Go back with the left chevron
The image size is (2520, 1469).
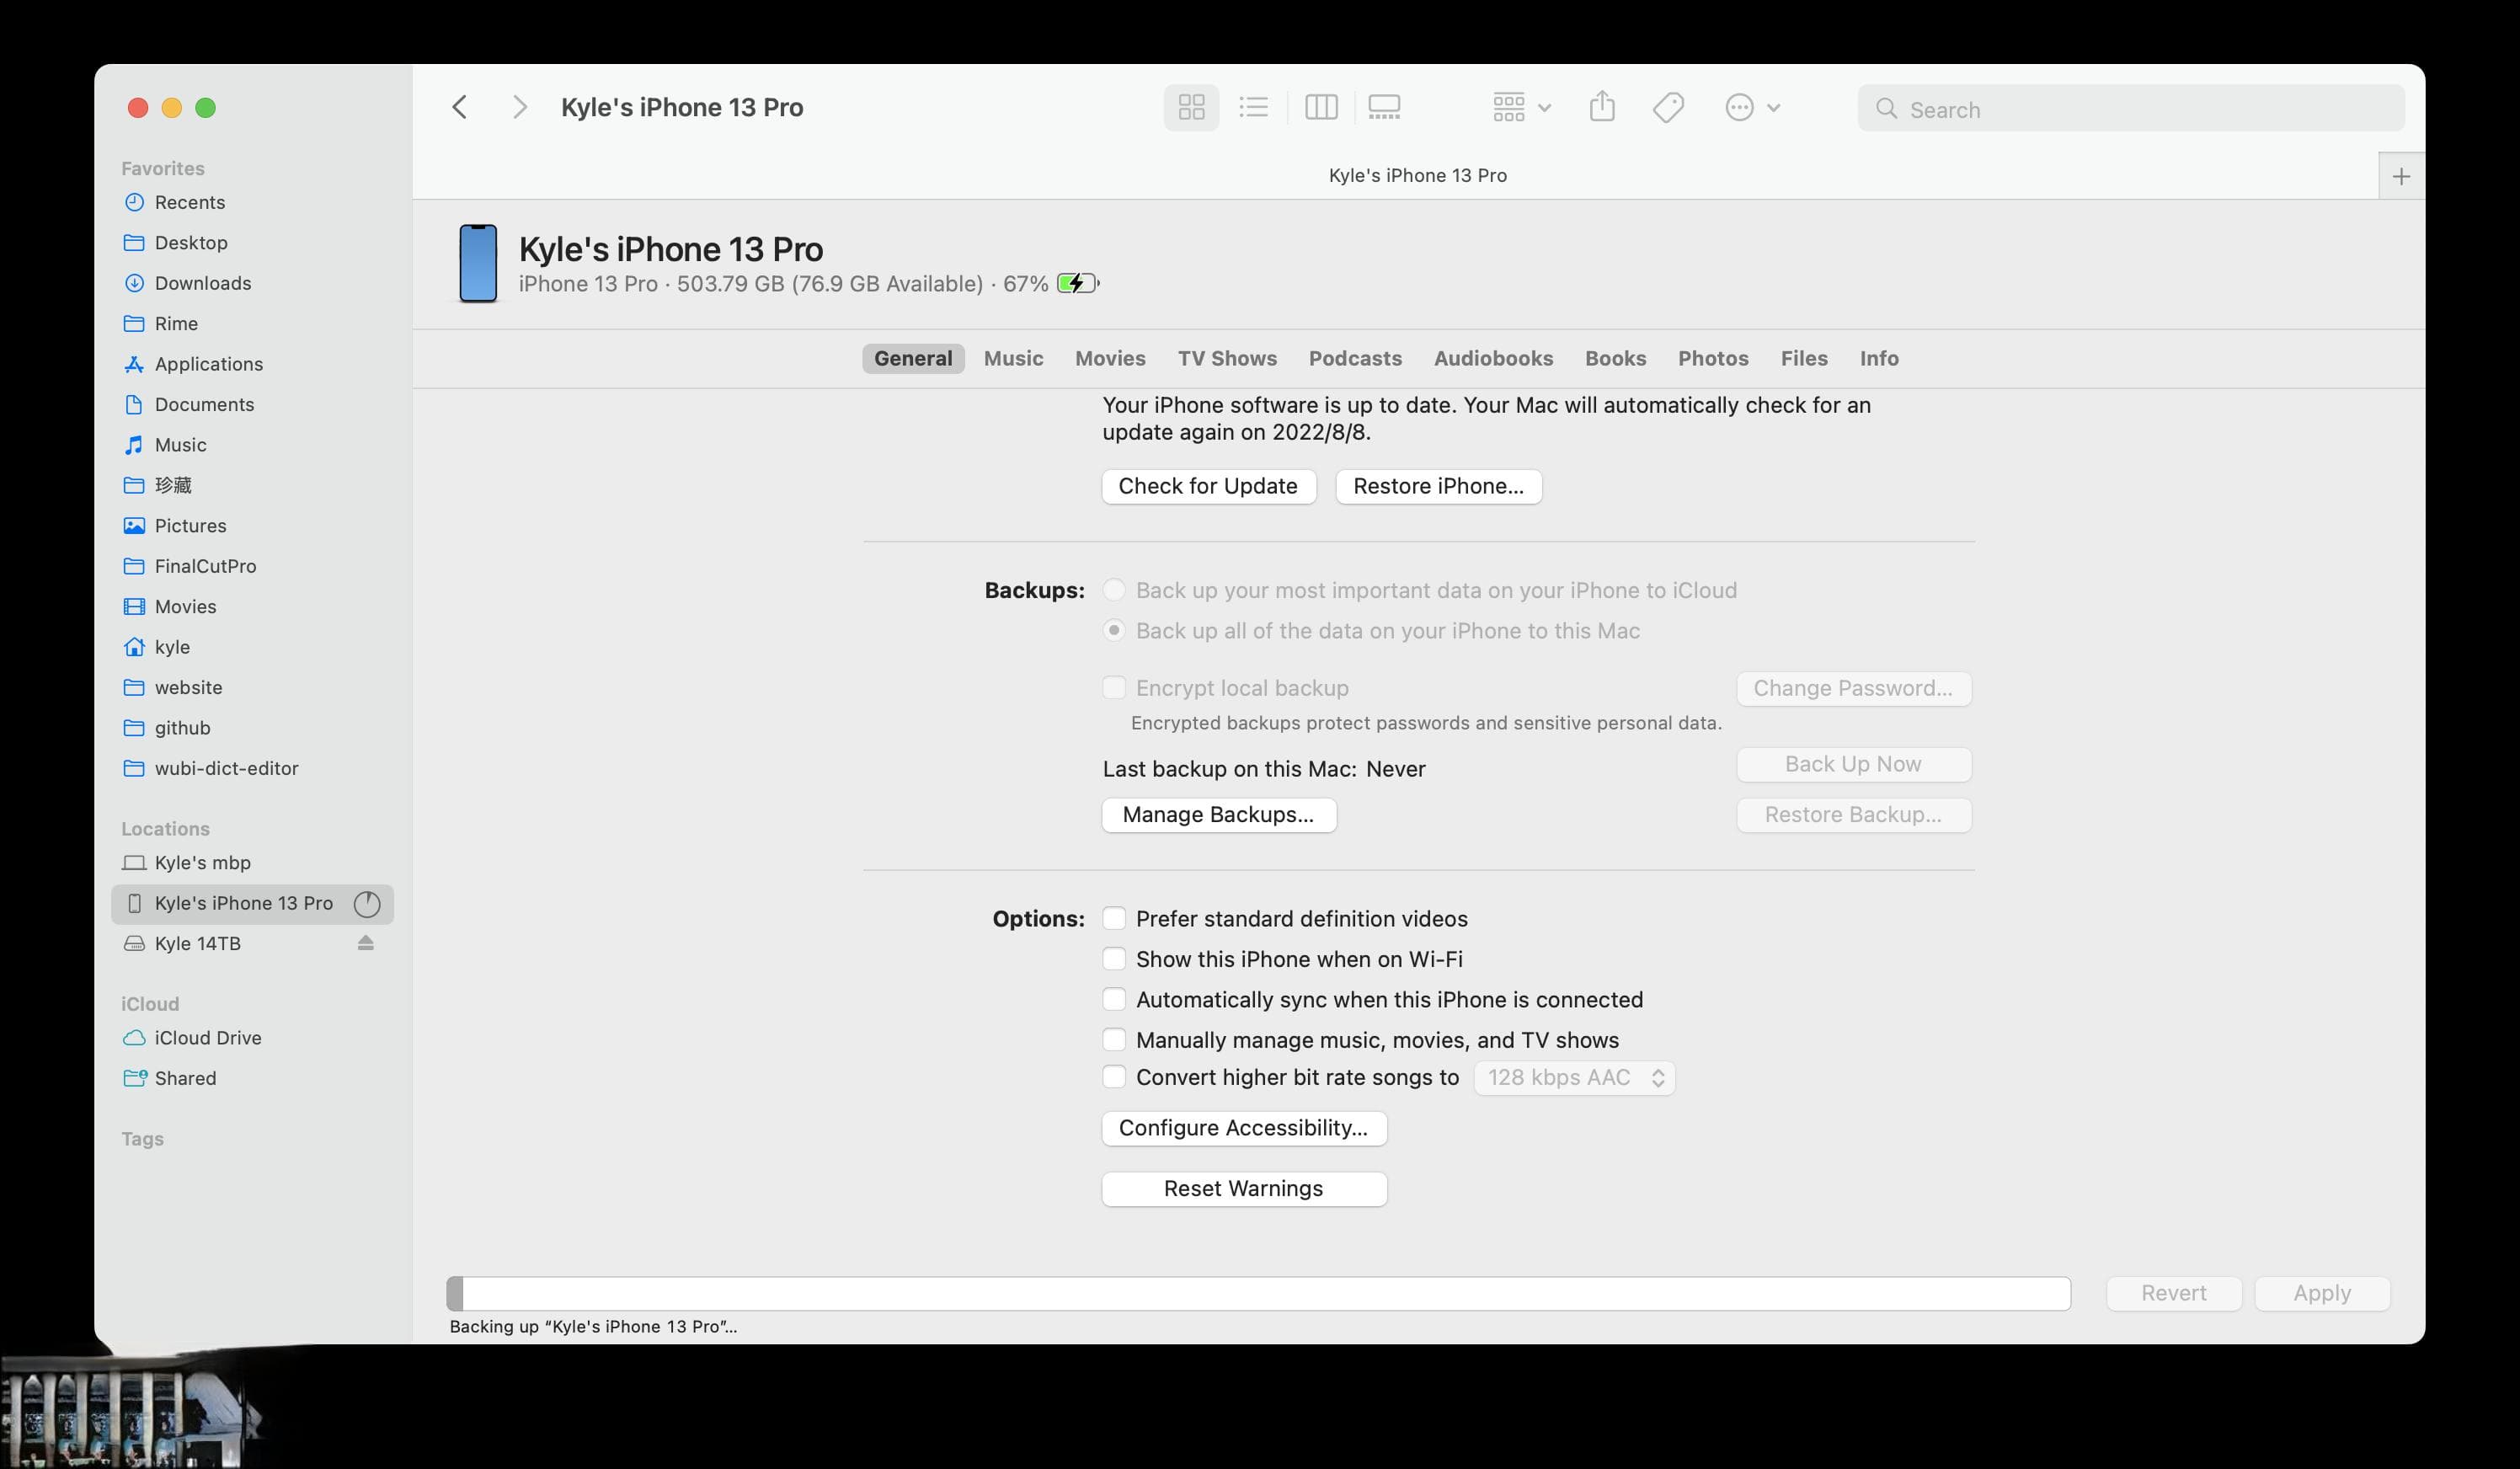(460, 107)
